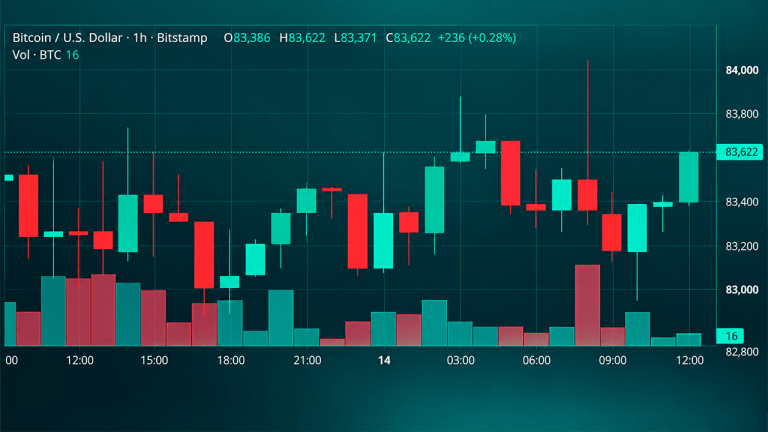Click the 83,200 price axis label
The image size is (768, 432).
[742, 246]
